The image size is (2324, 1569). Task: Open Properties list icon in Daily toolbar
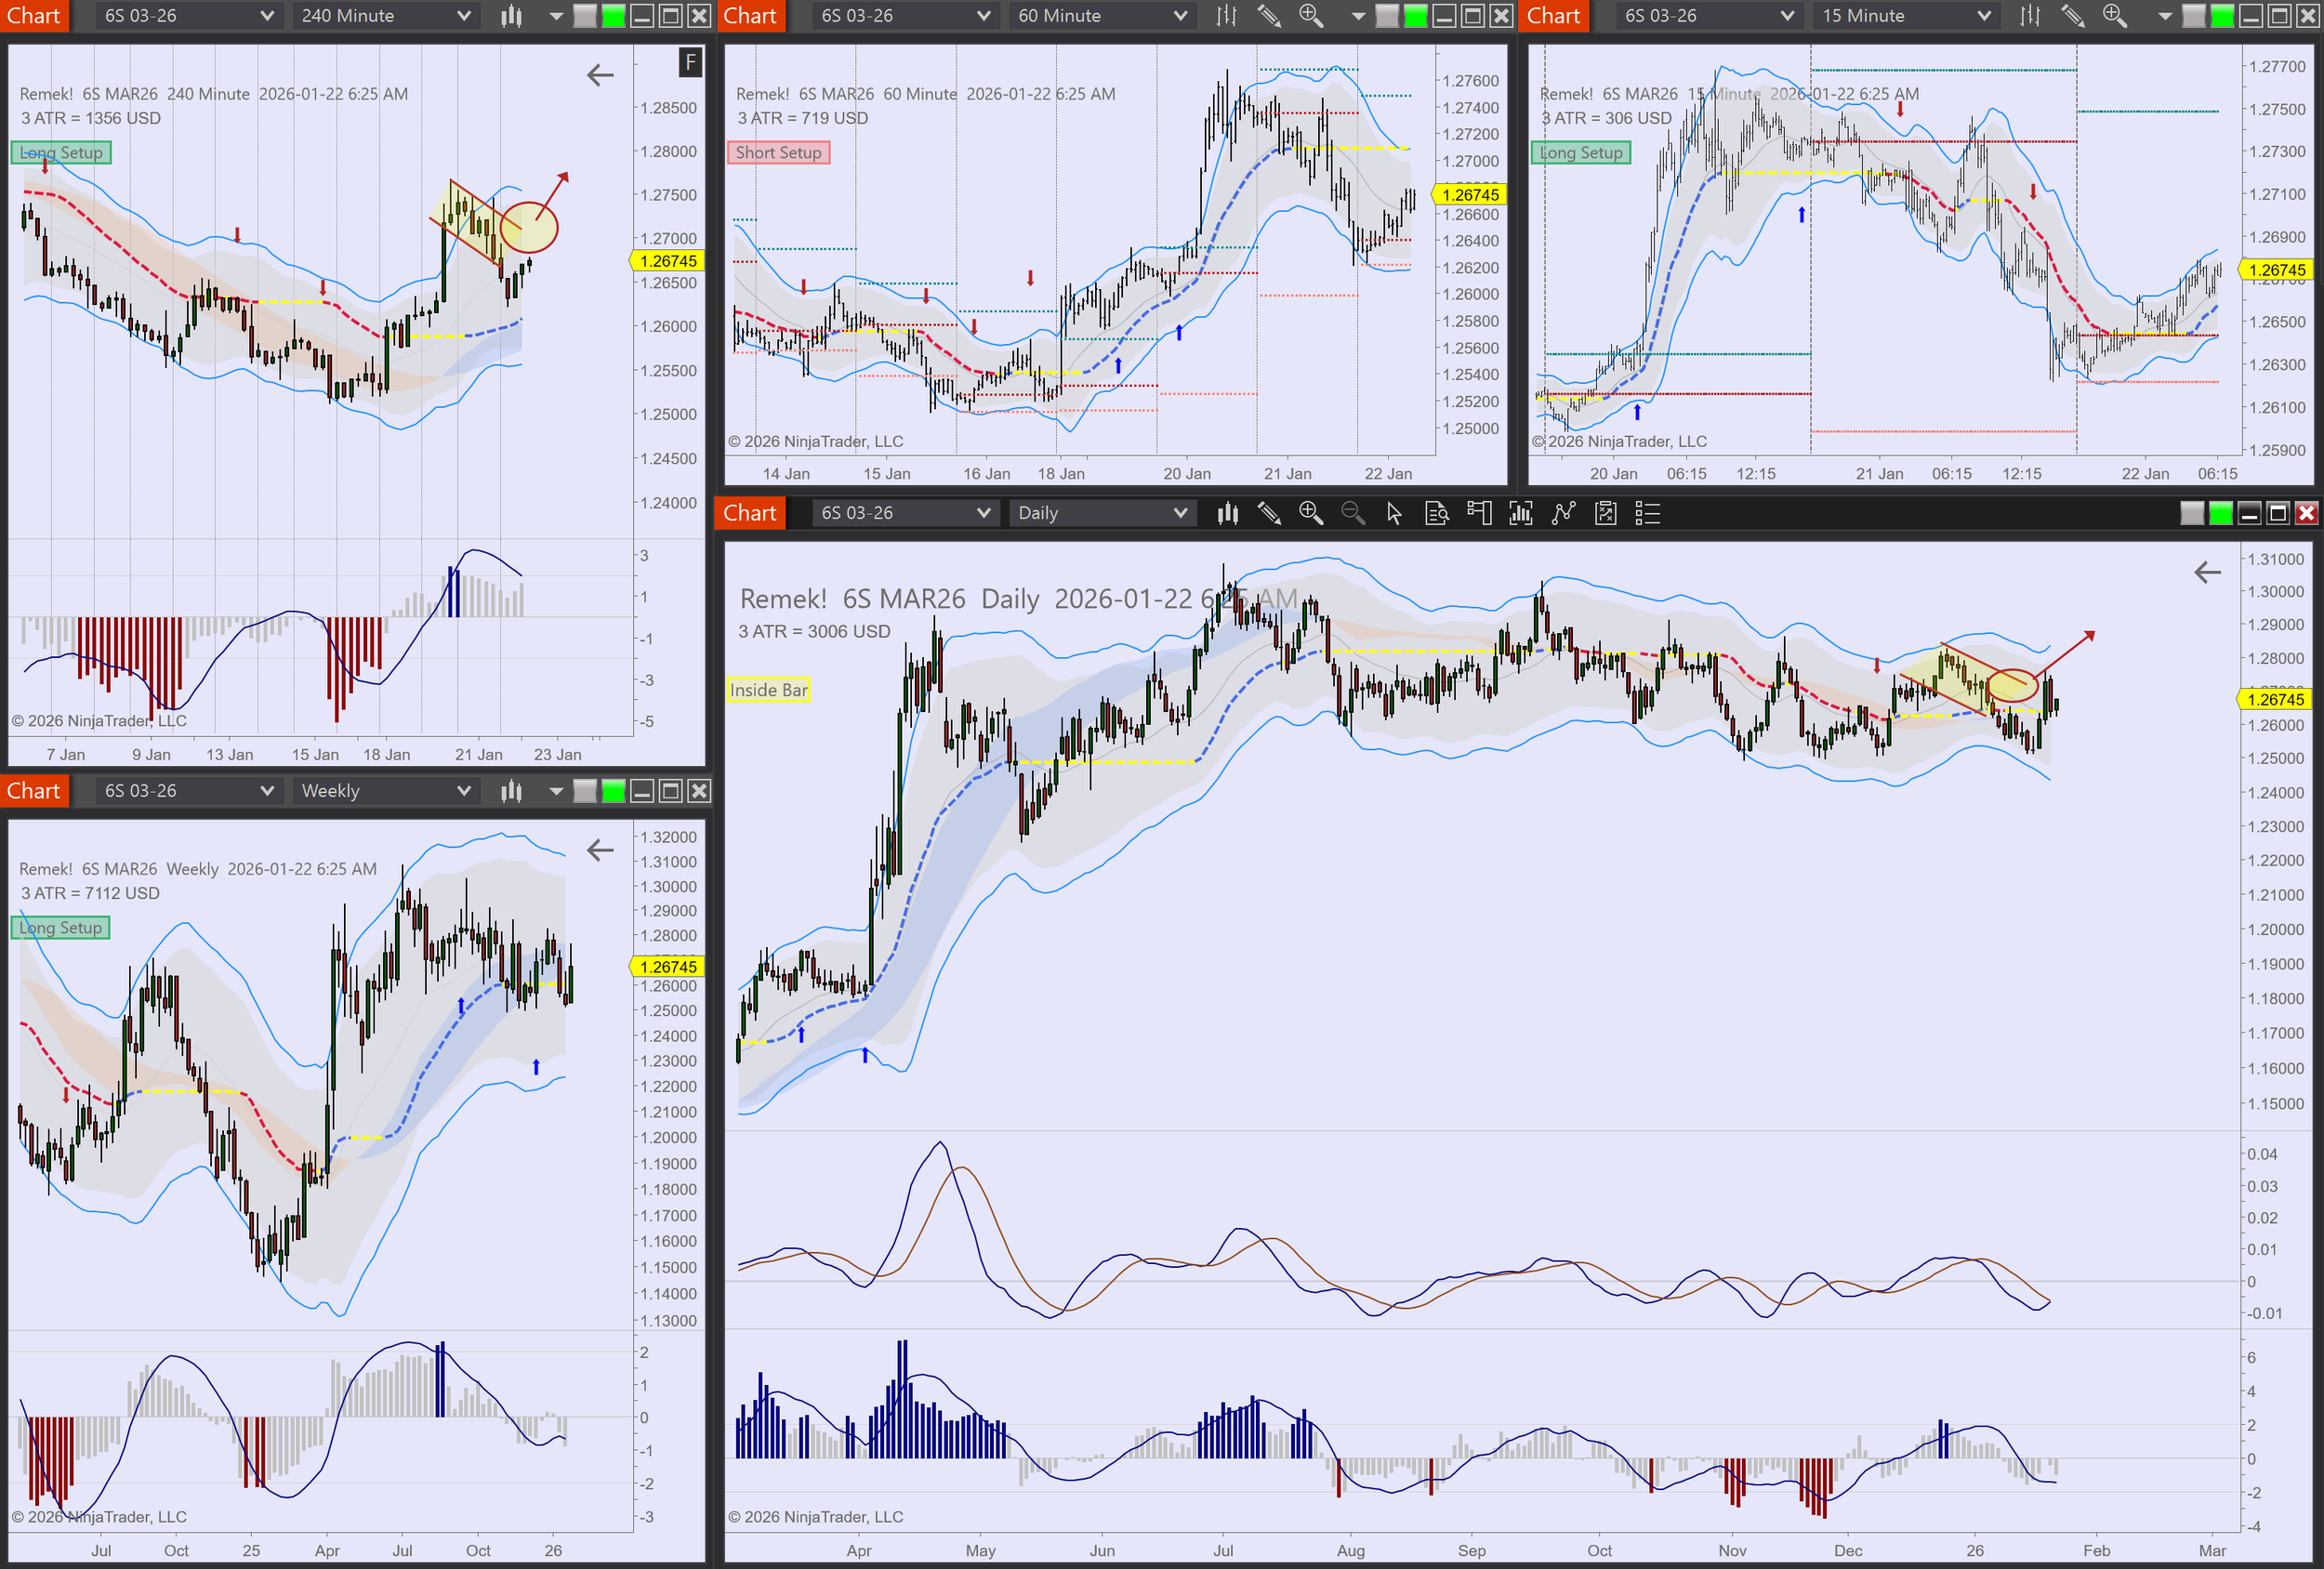click(1647, 513)
